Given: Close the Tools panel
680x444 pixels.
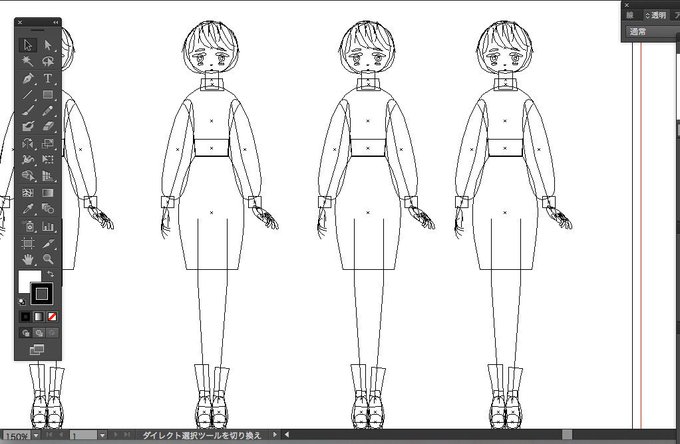Looking at the screenshot, I should pyautogui.click(x=20, y=22).
